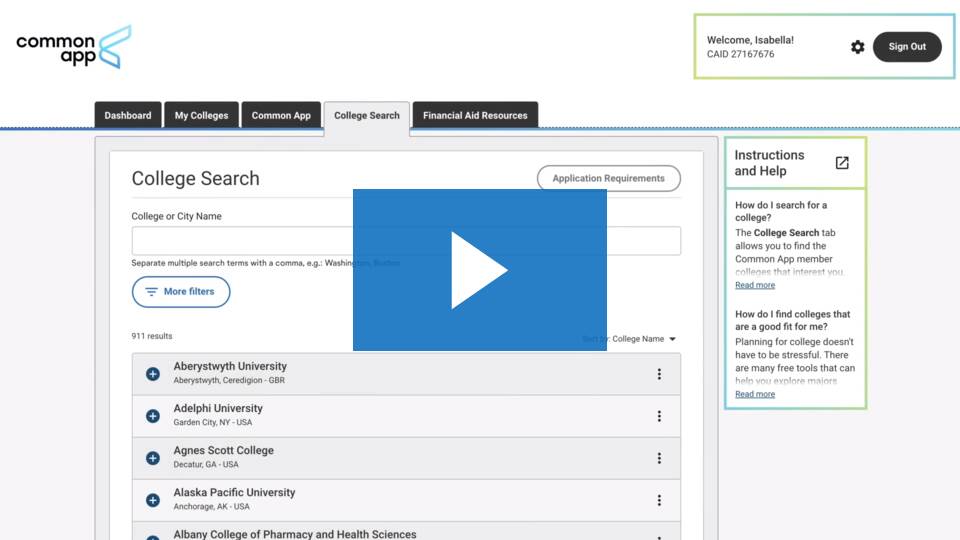Click the Instructions and Help heading
The height and width of the screenshot is (540, 960).
[x=770, y=163]
